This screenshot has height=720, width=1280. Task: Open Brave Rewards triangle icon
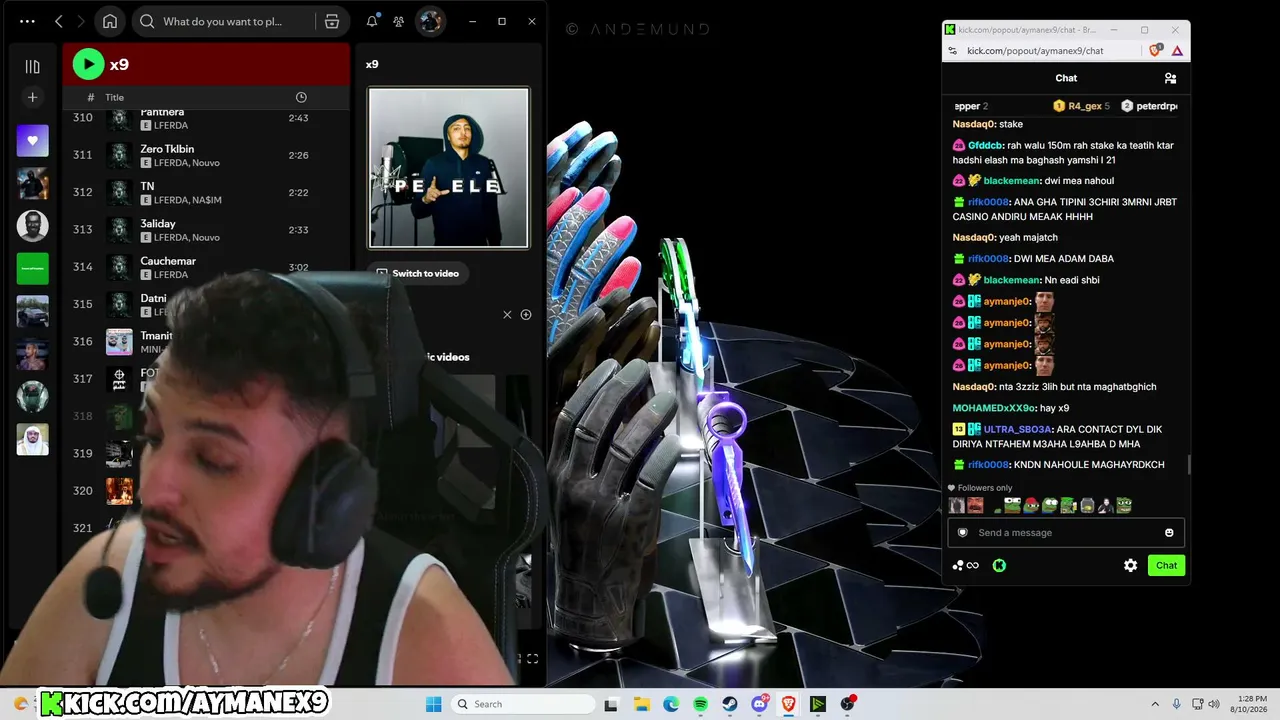pyautogui.click(x=1177, y=51)
